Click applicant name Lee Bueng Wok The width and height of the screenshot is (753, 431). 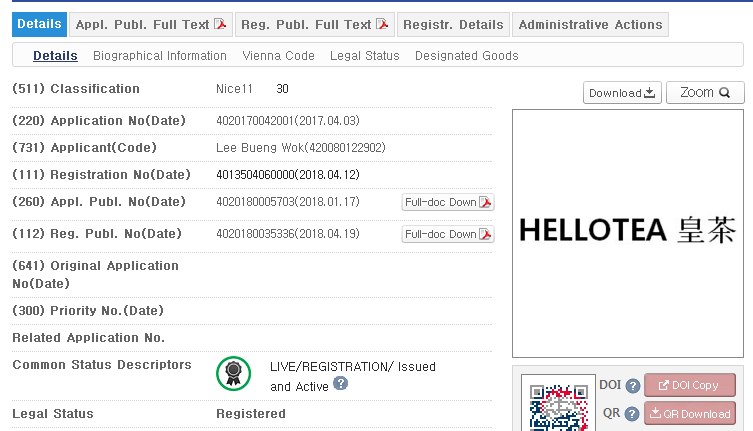pyautogui.click(x=260, y=148)
